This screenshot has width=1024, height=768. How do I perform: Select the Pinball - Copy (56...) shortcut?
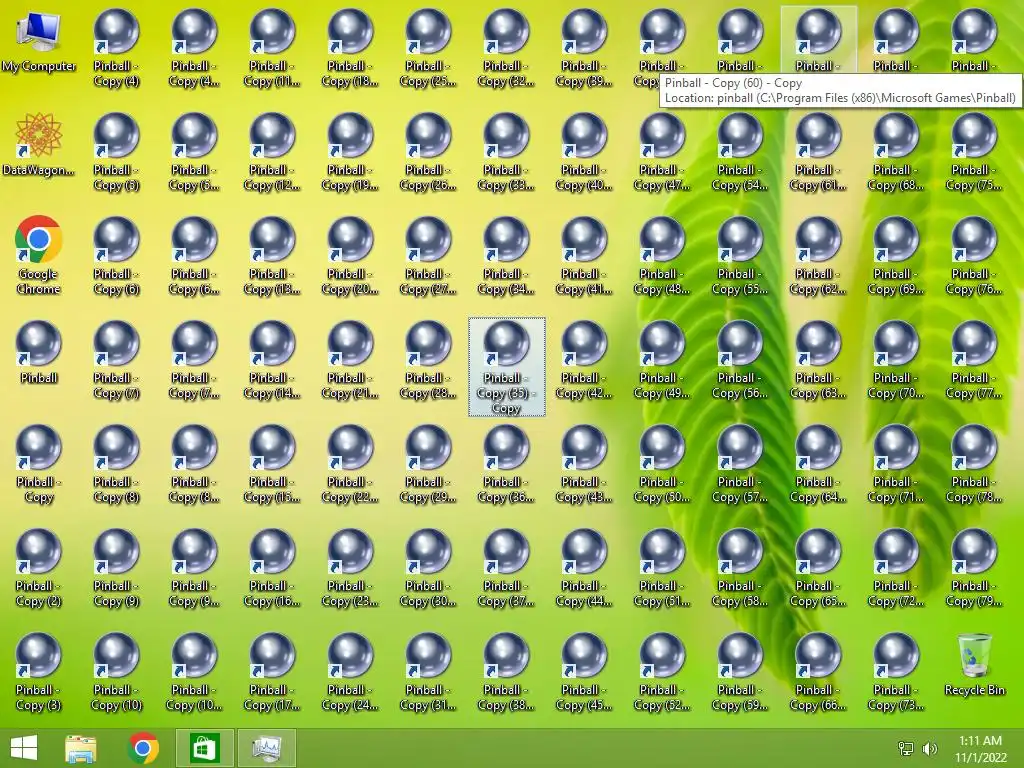pyautogui.click(x=740, y=360)
